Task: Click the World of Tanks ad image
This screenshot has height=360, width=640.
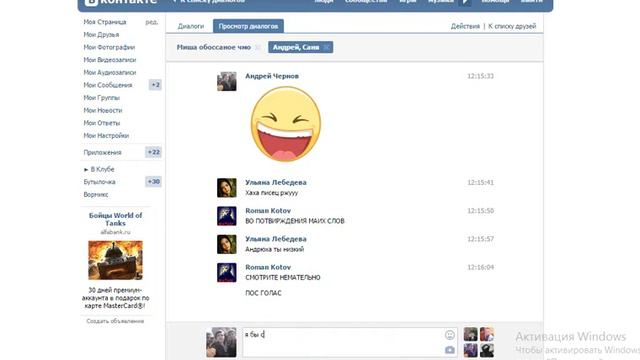Action: [116, 260]
